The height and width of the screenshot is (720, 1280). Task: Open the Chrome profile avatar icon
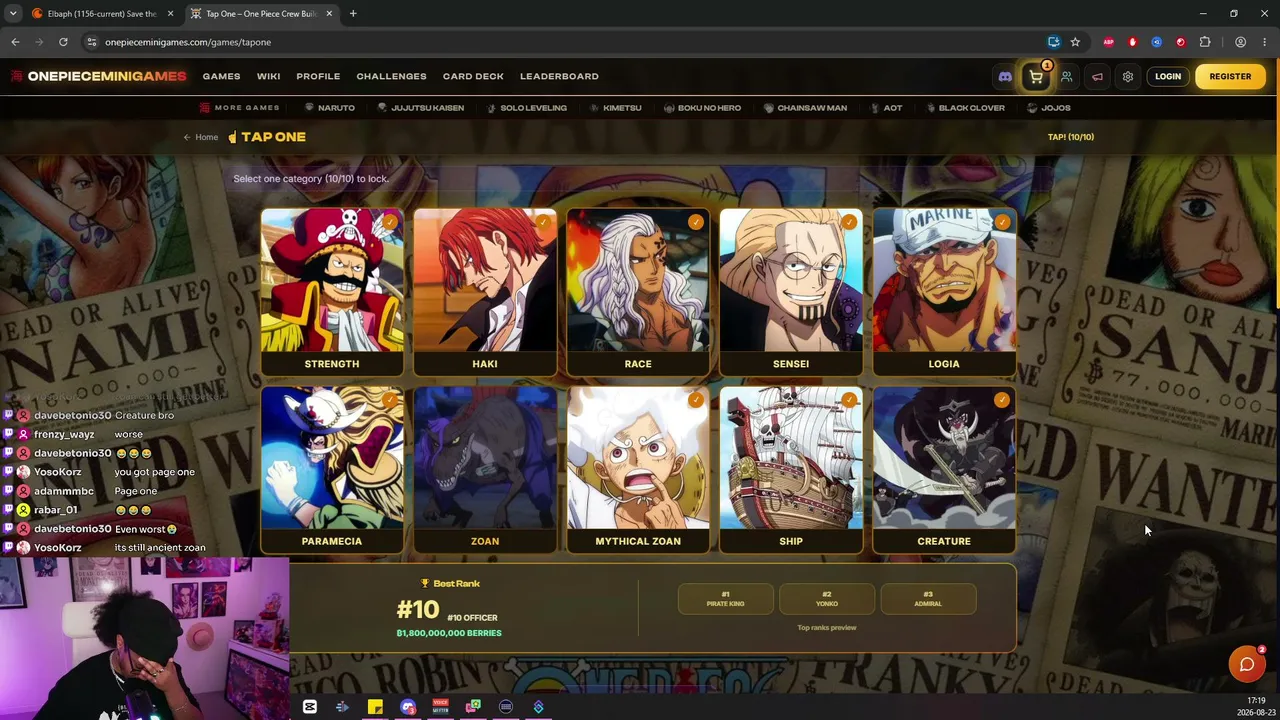click(x=1240, y=42)
